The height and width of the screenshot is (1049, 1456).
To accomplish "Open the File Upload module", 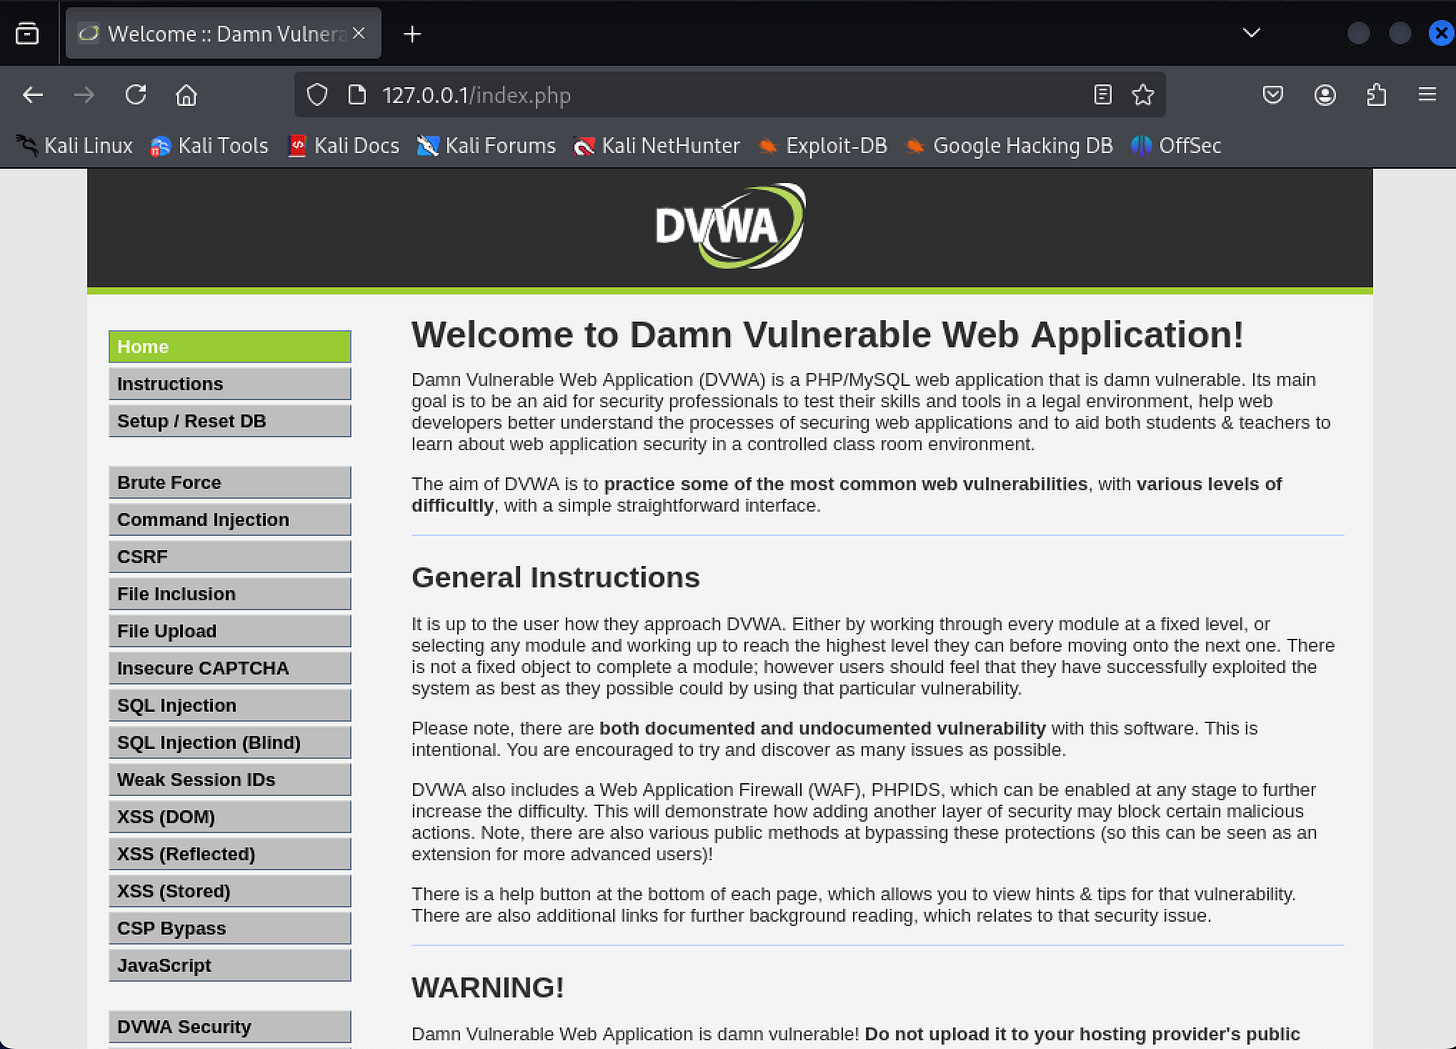I will (230, 631).
